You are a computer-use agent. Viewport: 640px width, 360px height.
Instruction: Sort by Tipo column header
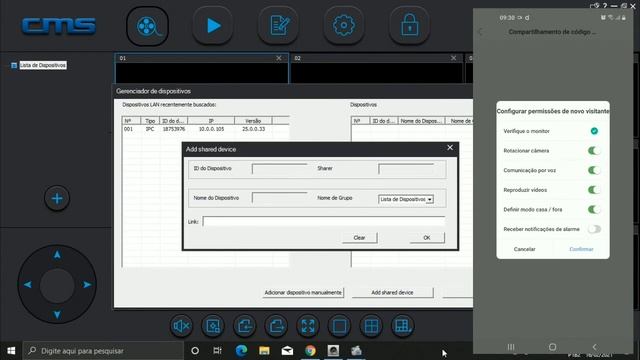tap(150, 121)
